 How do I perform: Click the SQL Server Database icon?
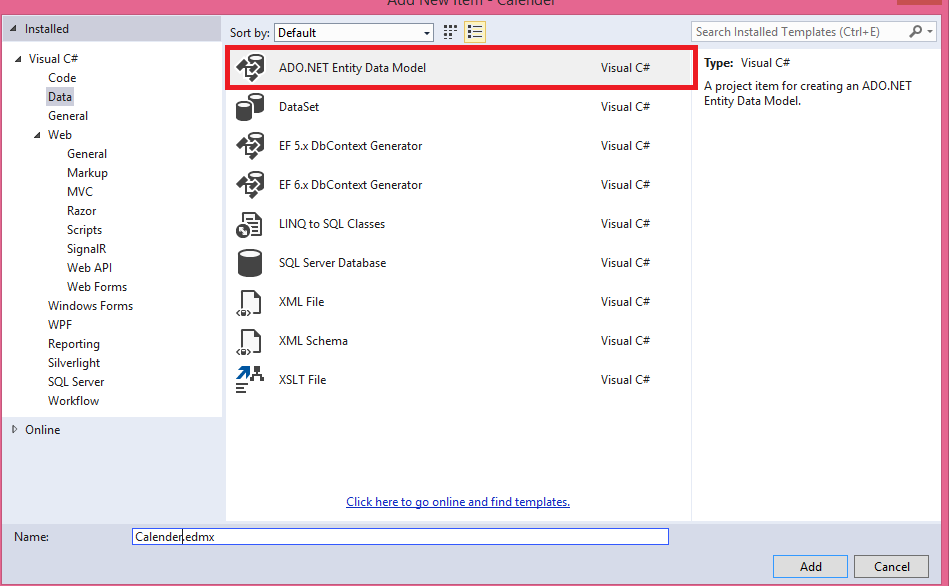coord(249,263)
